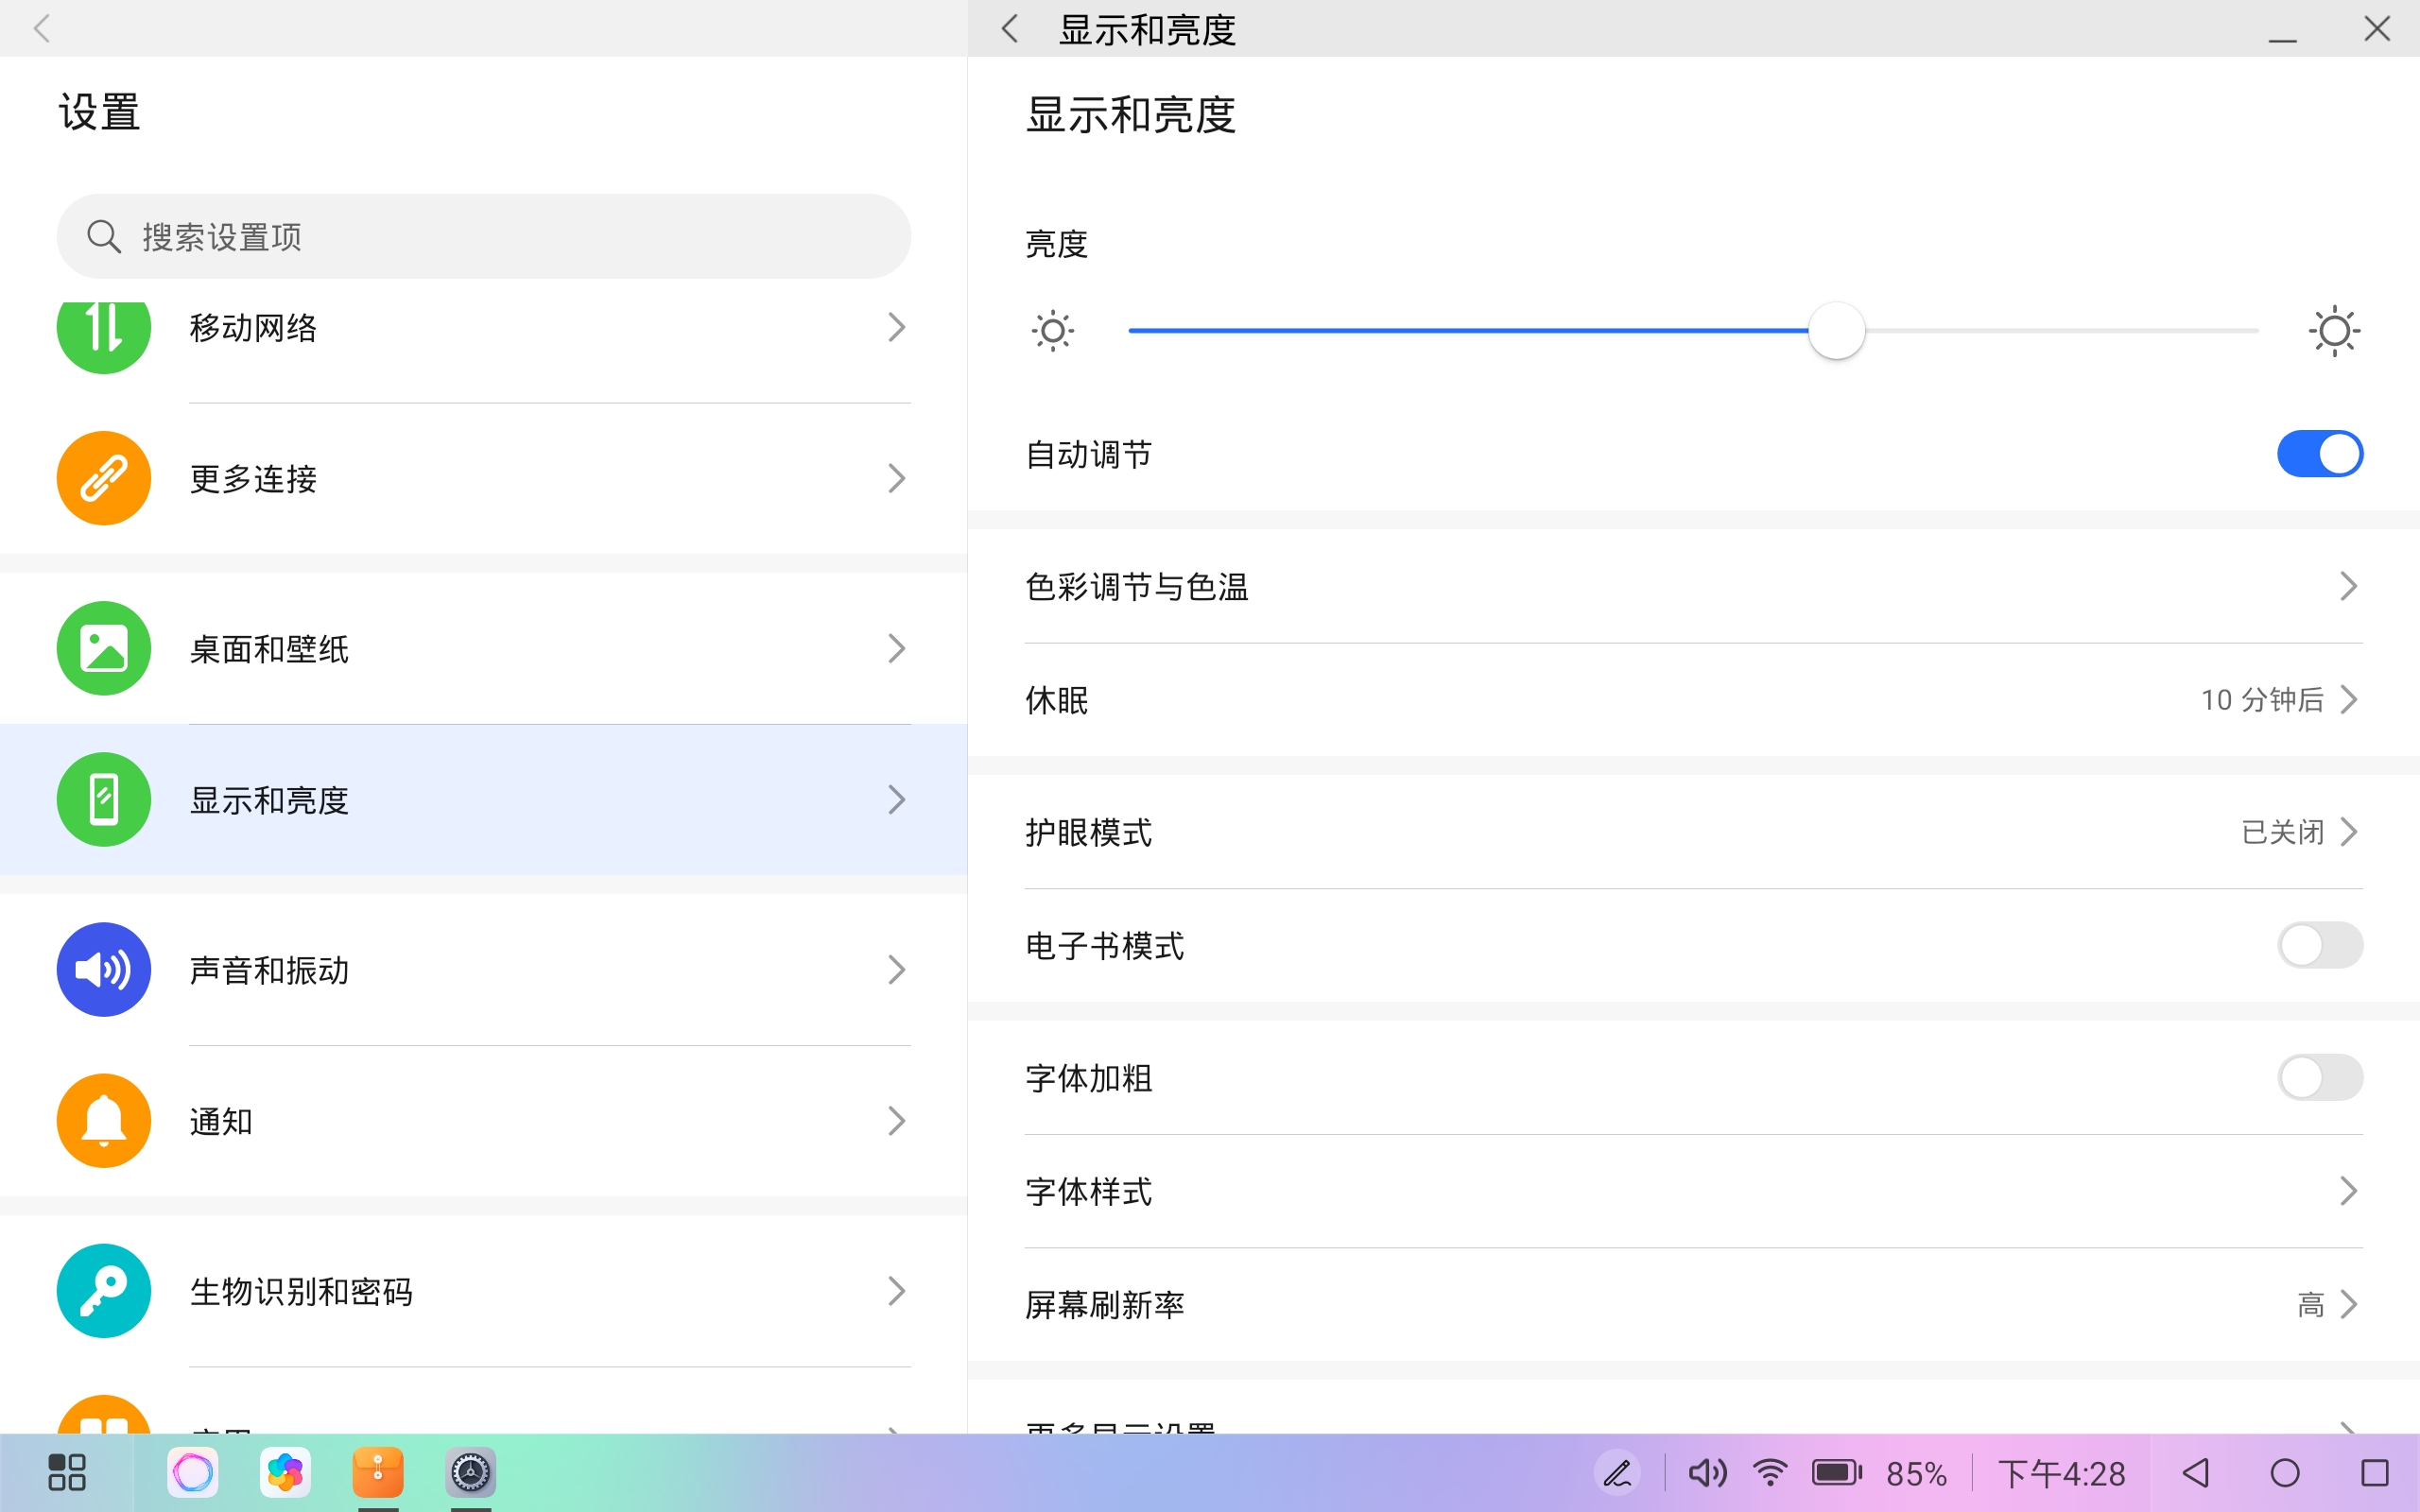
Task: Open the app grid launcher in taskbar
Action: pos(66,1472)
